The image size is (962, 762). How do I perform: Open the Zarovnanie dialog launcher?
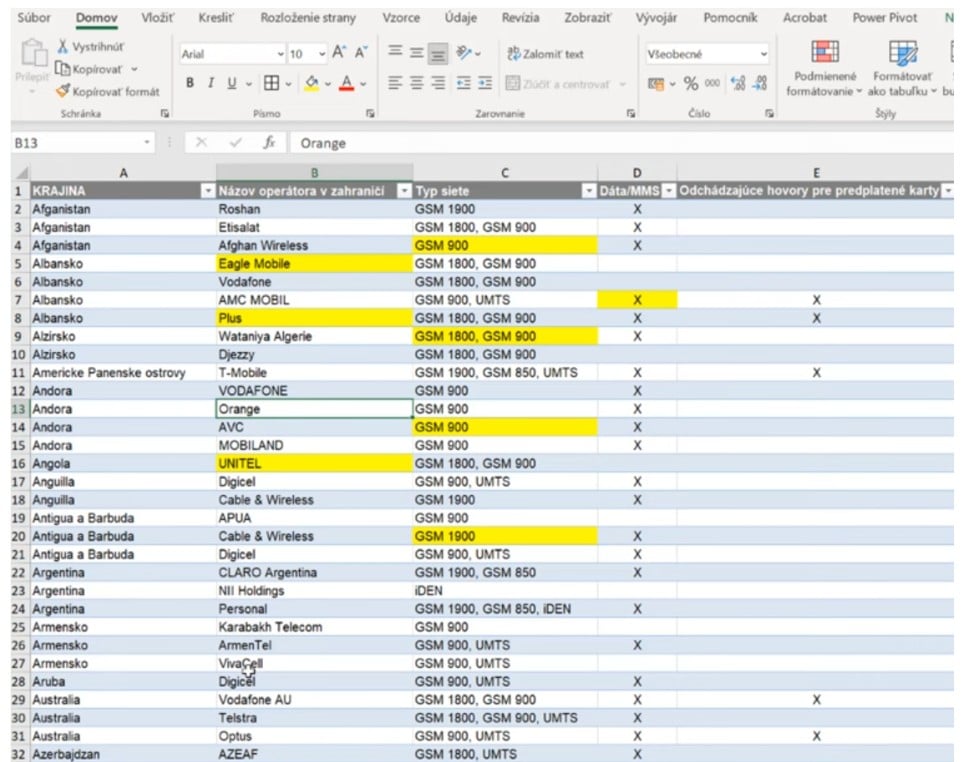(630, 114)
